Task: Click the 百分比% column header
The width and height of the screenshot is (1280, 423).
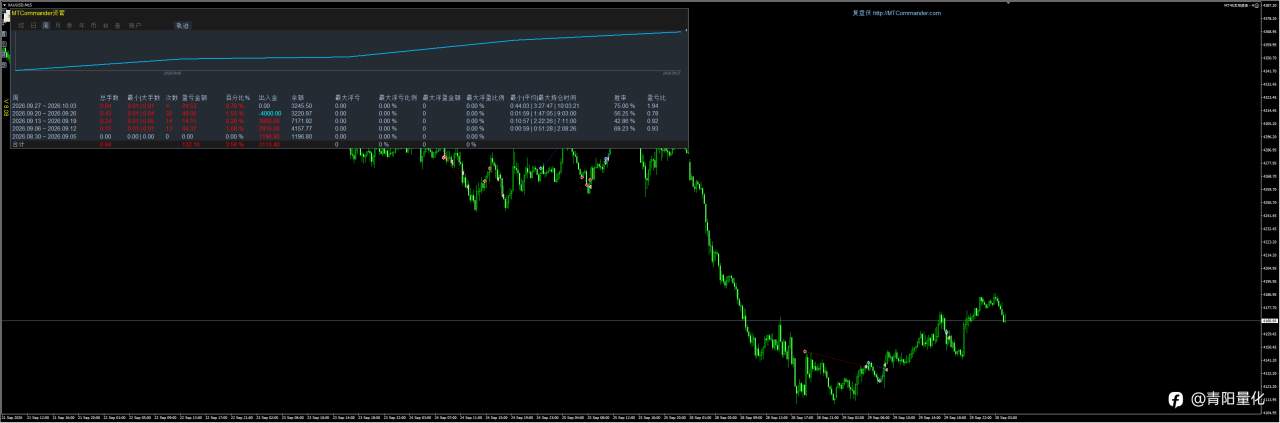Action: tap(237, 98)
